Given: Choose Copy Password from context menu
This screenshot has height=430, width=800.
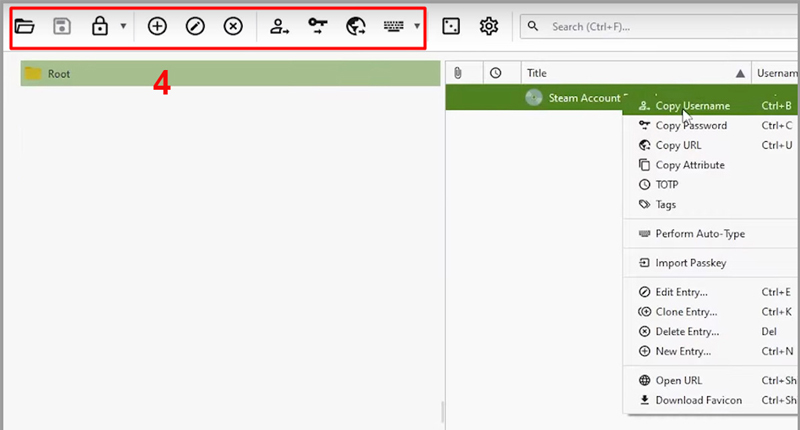Looking at the screenshot, I should (x=691, y=126).
